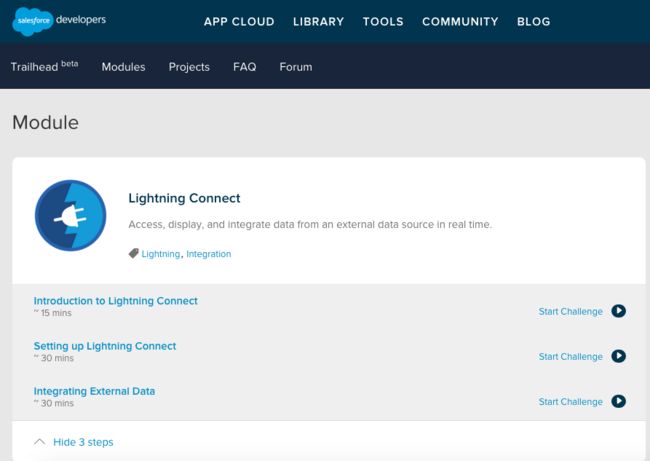
Task: Open the COMMUNITY menu
Action: [460, 22]
